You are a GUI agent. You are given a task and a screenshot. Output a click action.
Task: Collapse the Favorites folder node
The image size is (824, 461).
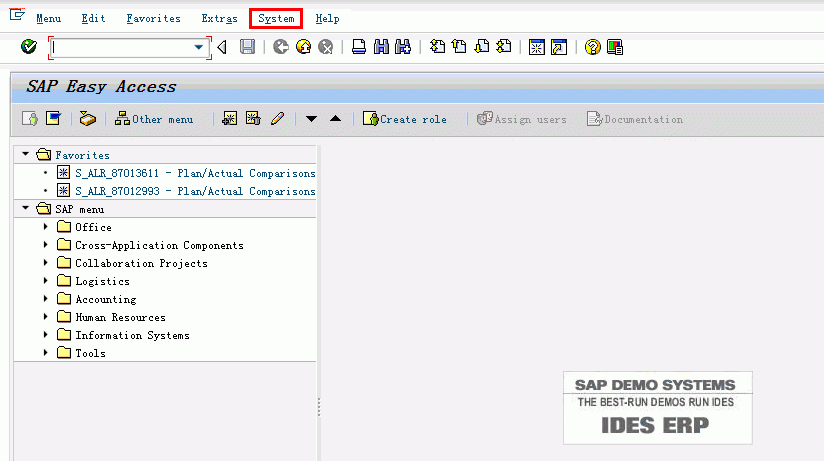pos(25,155)
